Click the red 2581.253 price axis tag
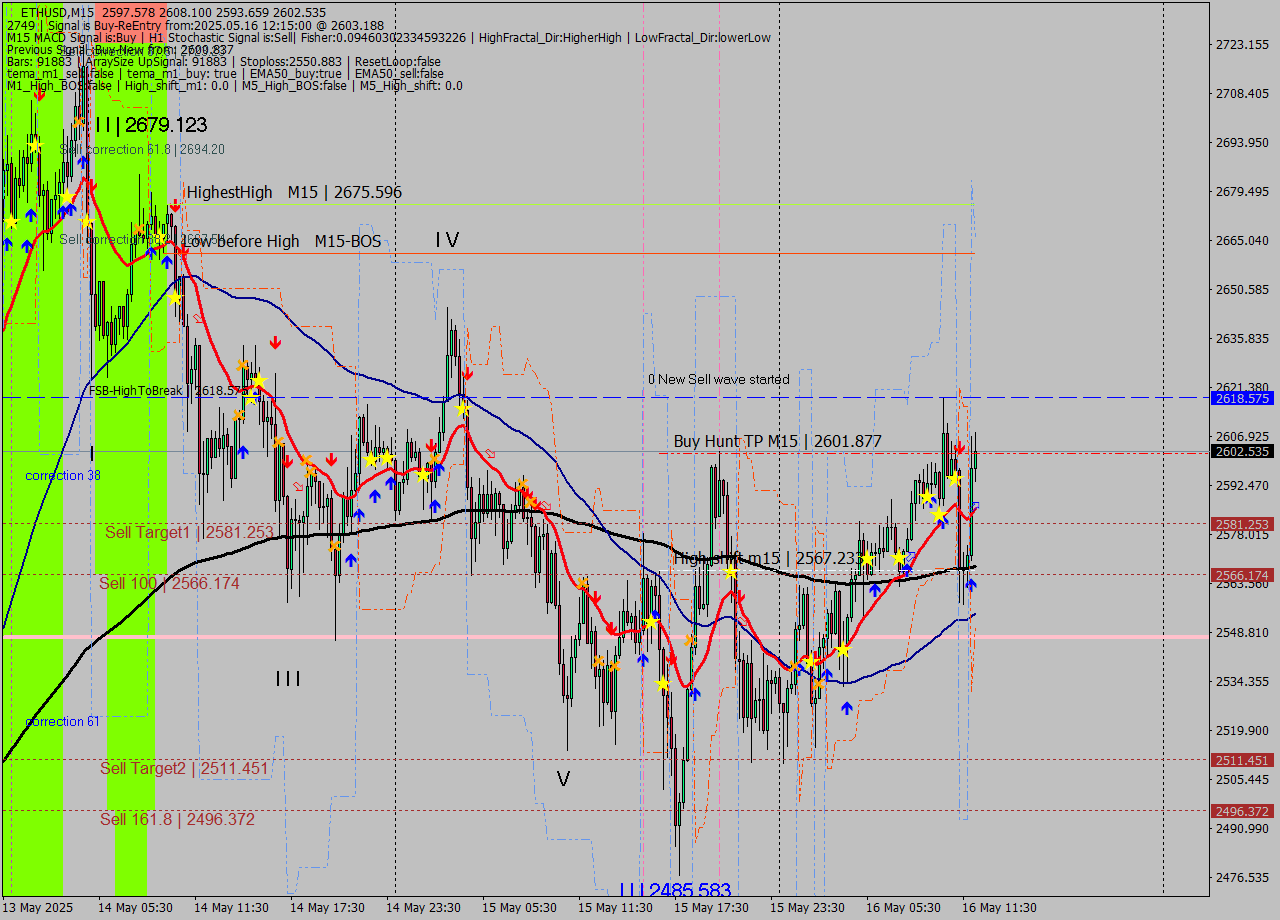1280x920 pixels. 1242,524
